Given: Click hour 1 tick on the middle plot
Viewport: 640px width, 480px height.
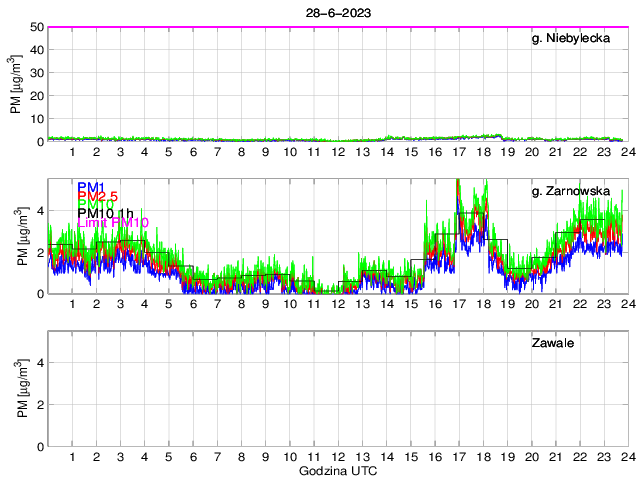Looking at the screenshot, I should [73, 304].
